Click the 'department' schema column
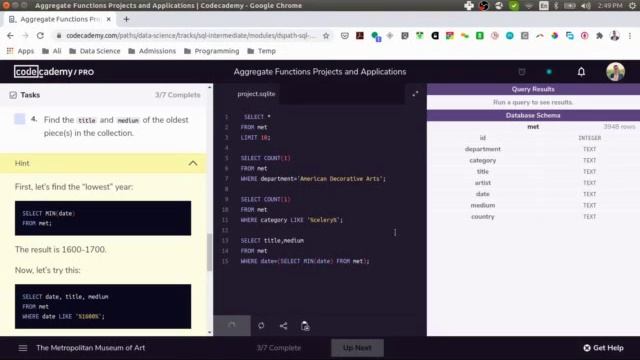 click(482, 149)
